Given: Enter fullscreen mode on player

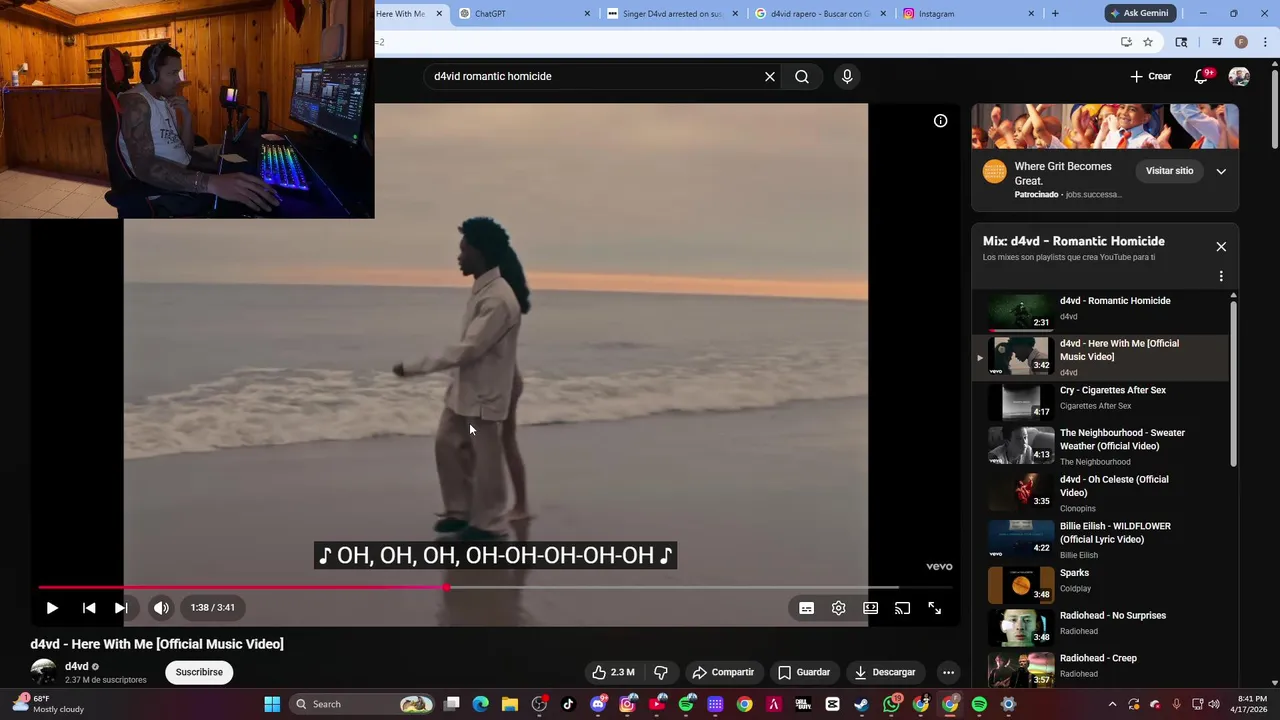Looking at the screenshot, I should 934,608.
